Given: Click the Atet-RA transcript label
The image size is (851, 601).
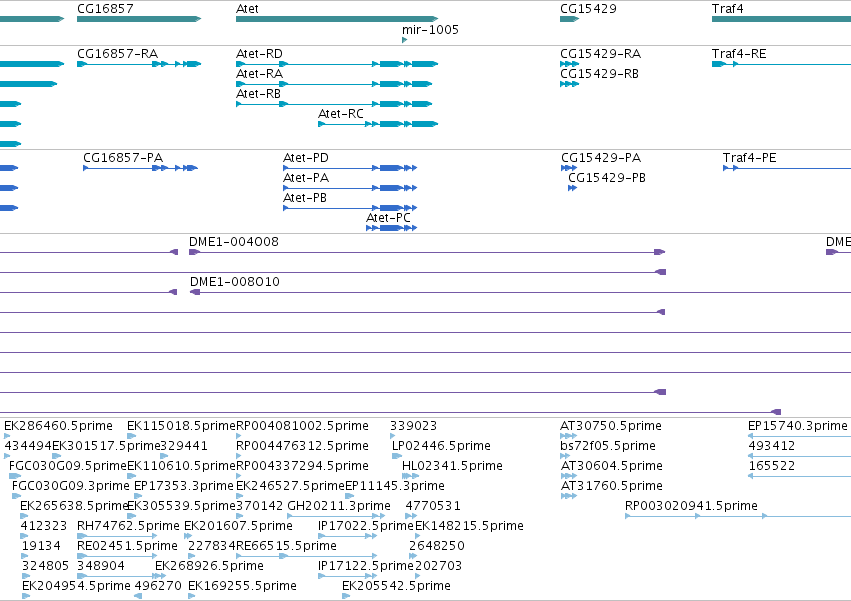Looking at the screenshot, I should click(259, 74).
